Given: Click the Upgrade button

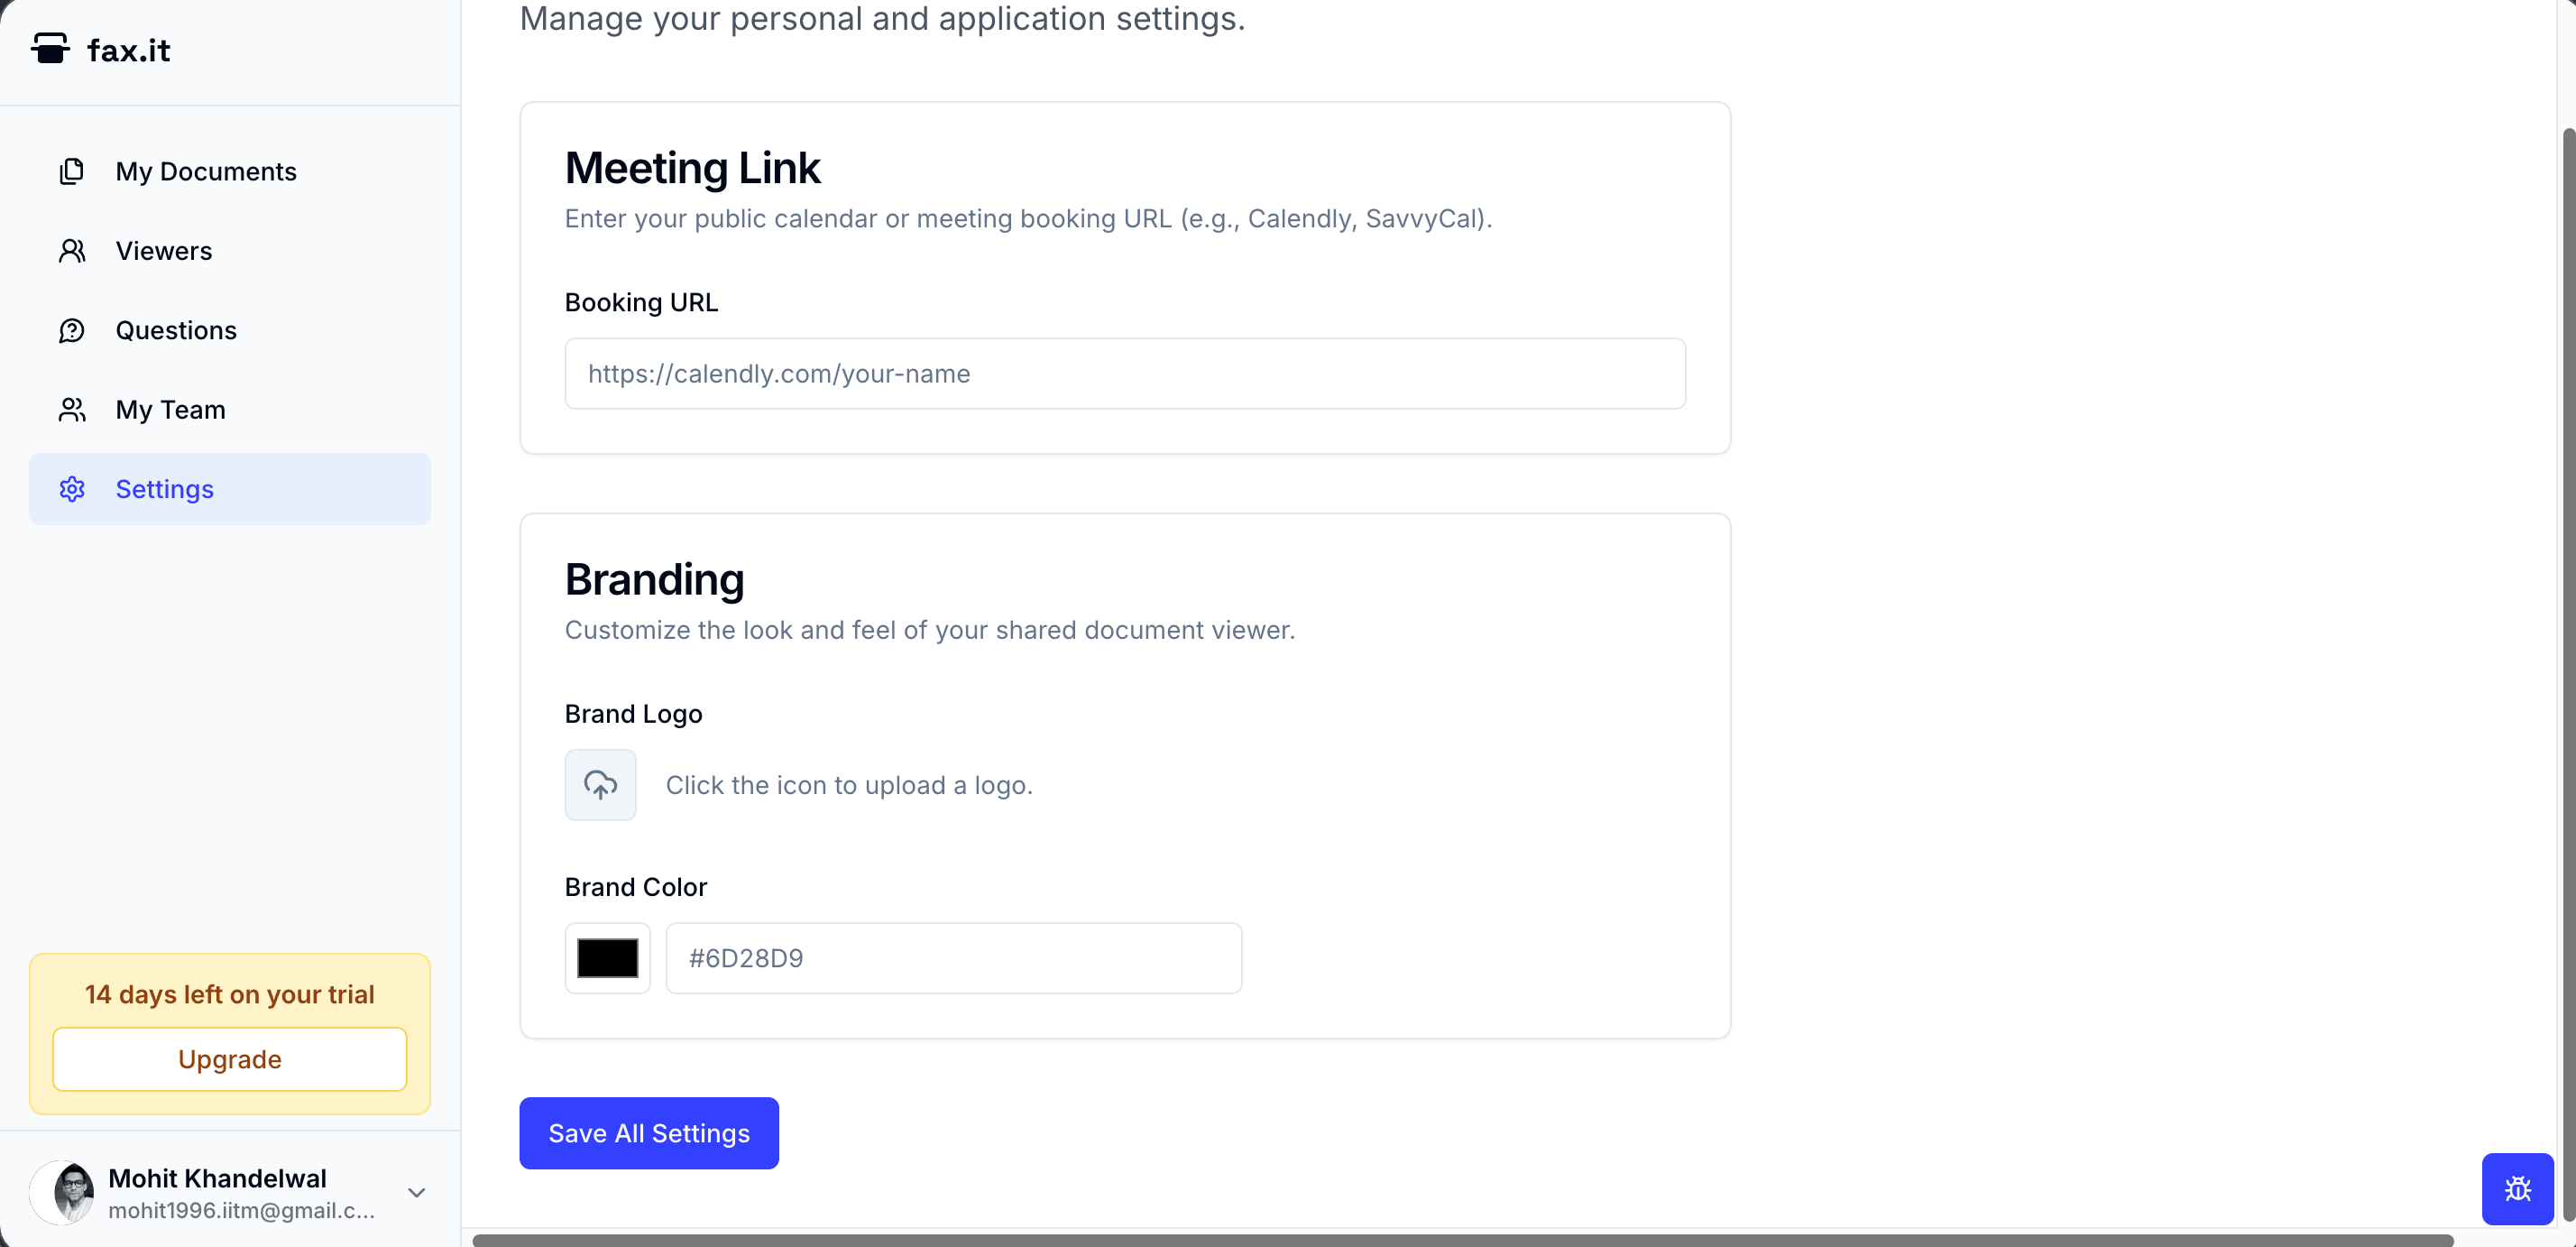Looking at the screenshot, I should click(x=229, y=1059).
